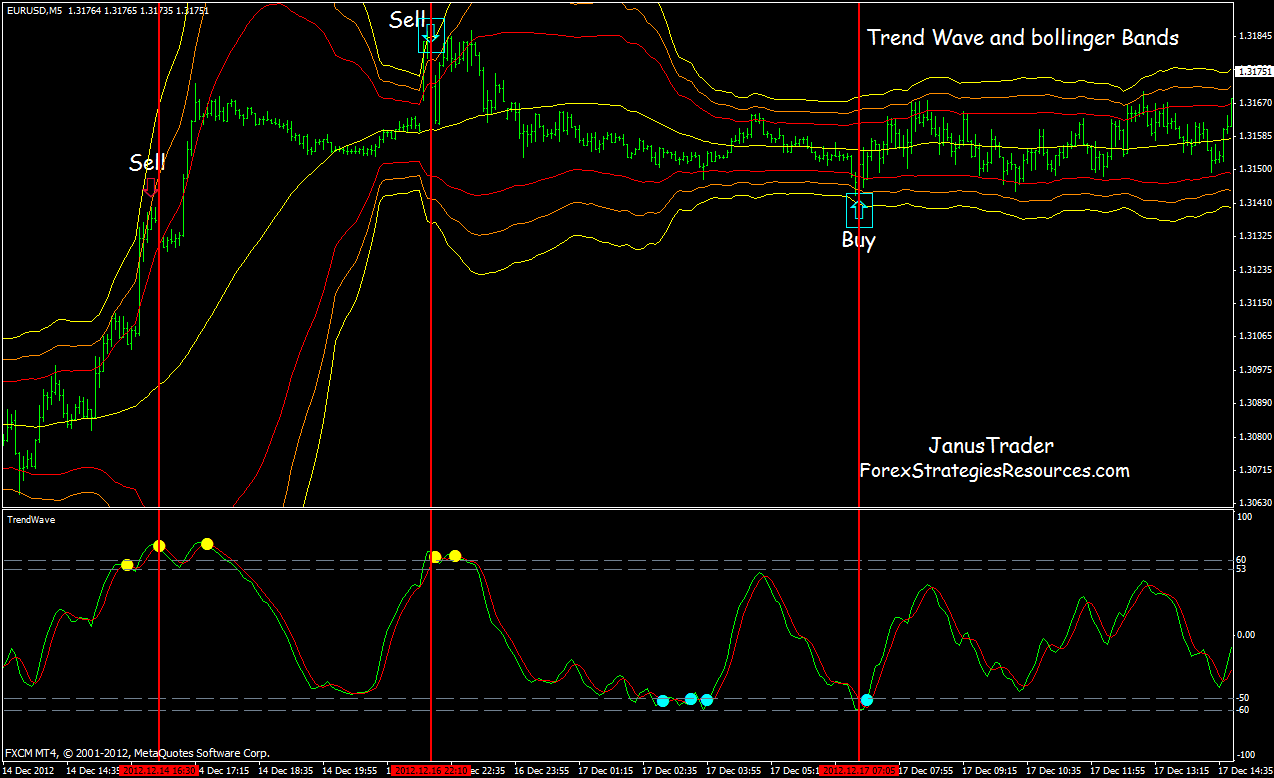Click the TrendWave scale value 100
1274x778 pixels.
pos(1245,517)
